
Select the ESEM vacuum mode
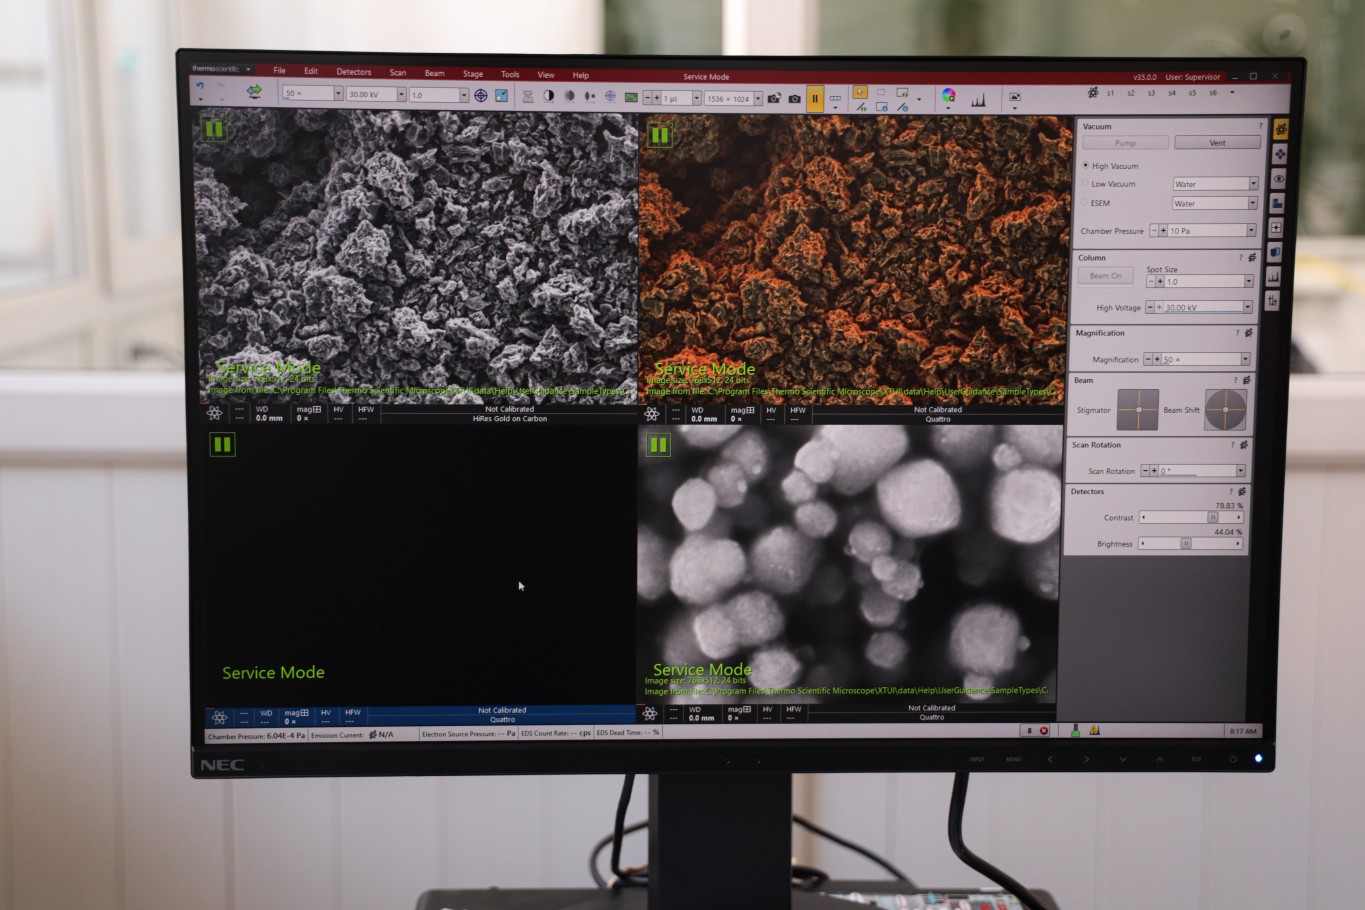[1086, 203]
